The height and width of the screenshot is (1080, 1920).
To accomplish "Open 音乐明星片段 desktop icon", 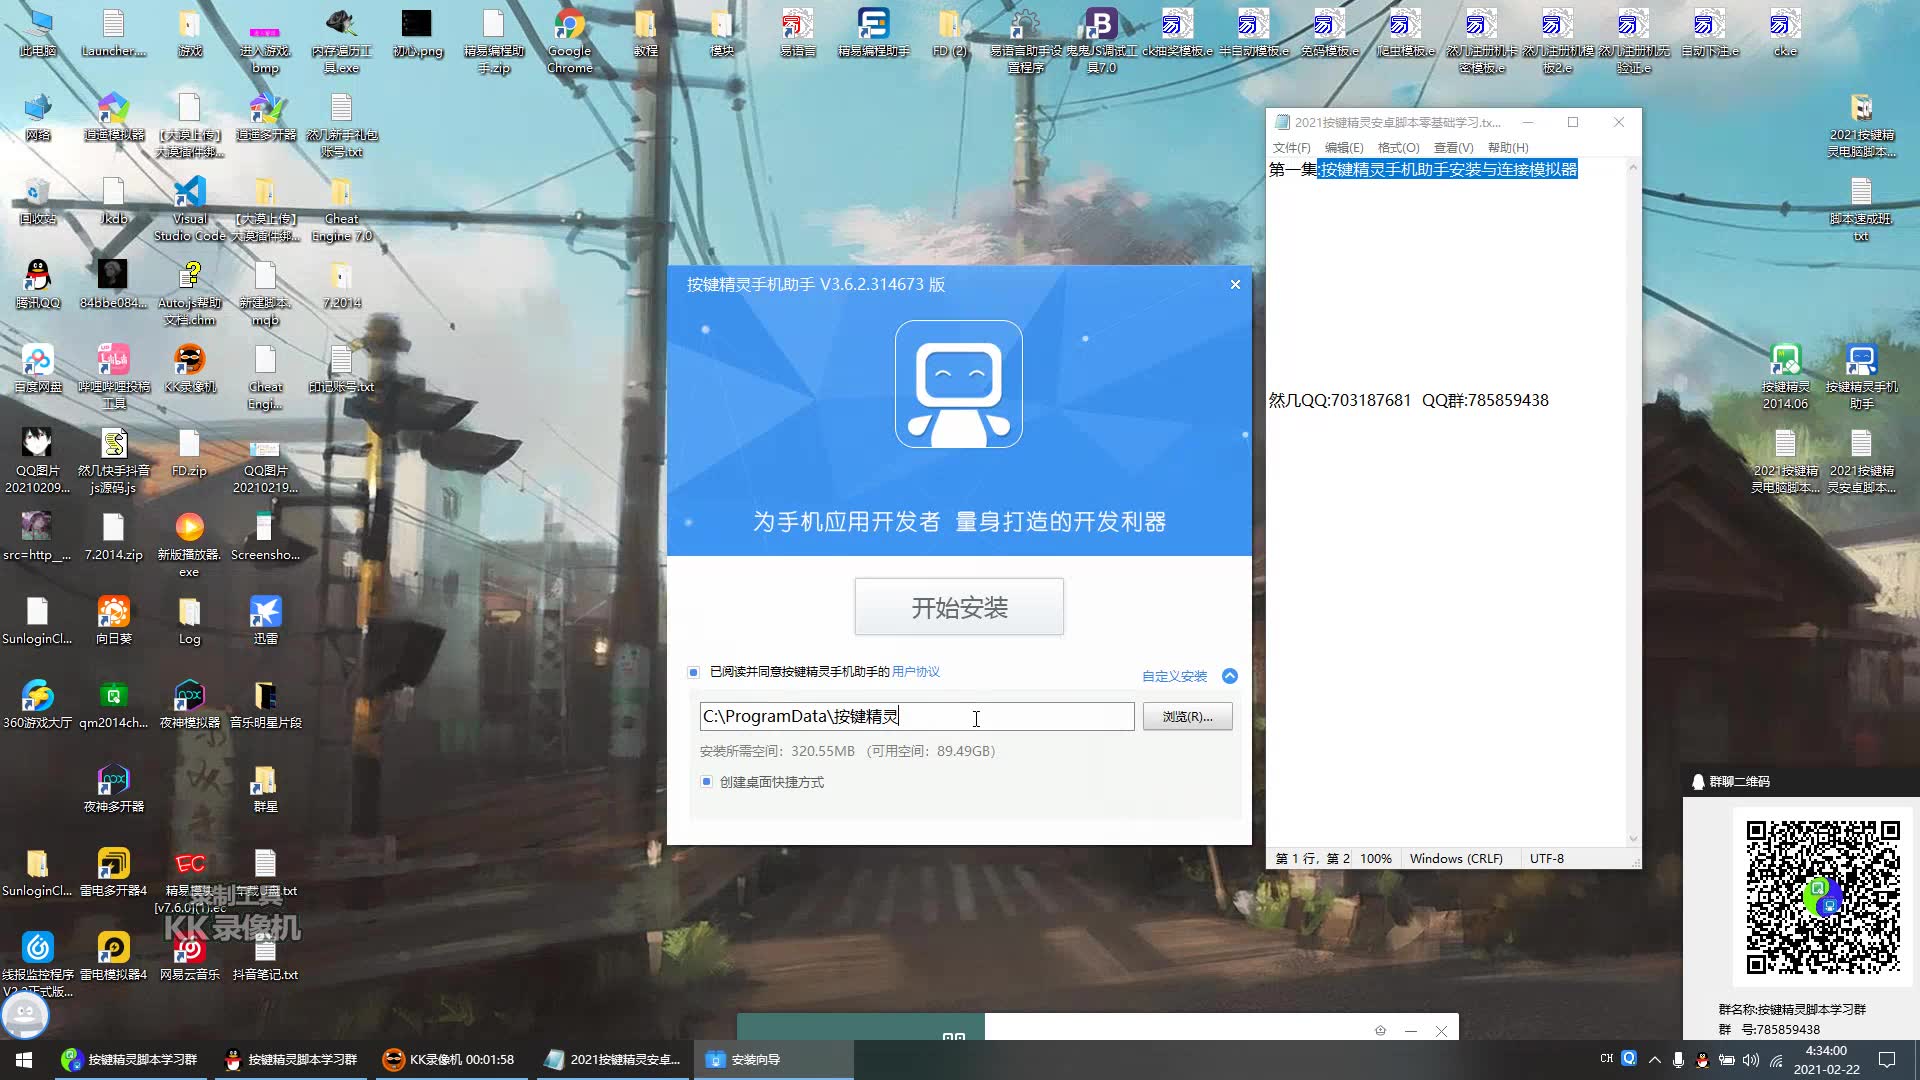I will click(x=266, y=704).
